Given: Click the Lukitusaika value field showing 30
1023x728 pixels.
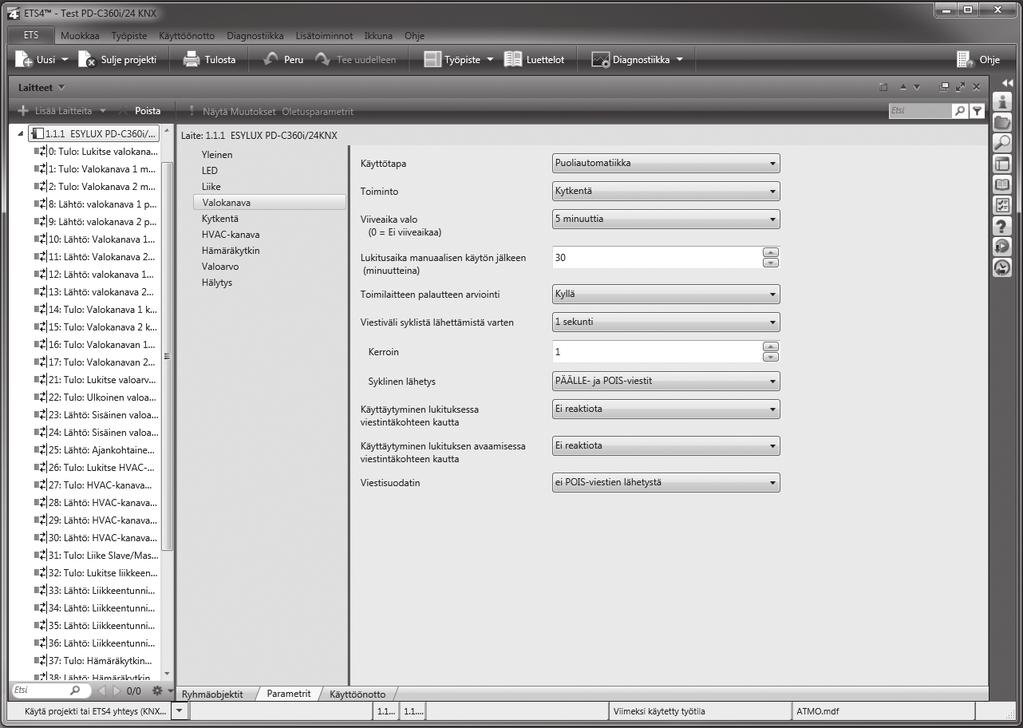Looking at the screenshot, I should point(656,258).
